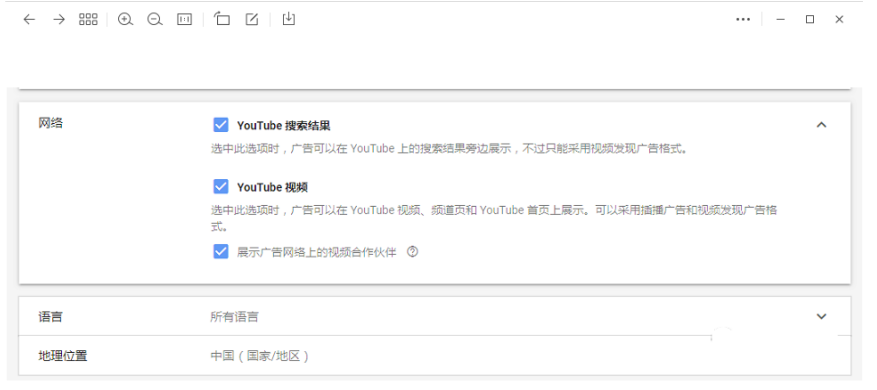
Task: Open help icon next to 视频合作伙伴
Action: coord(412,252)
